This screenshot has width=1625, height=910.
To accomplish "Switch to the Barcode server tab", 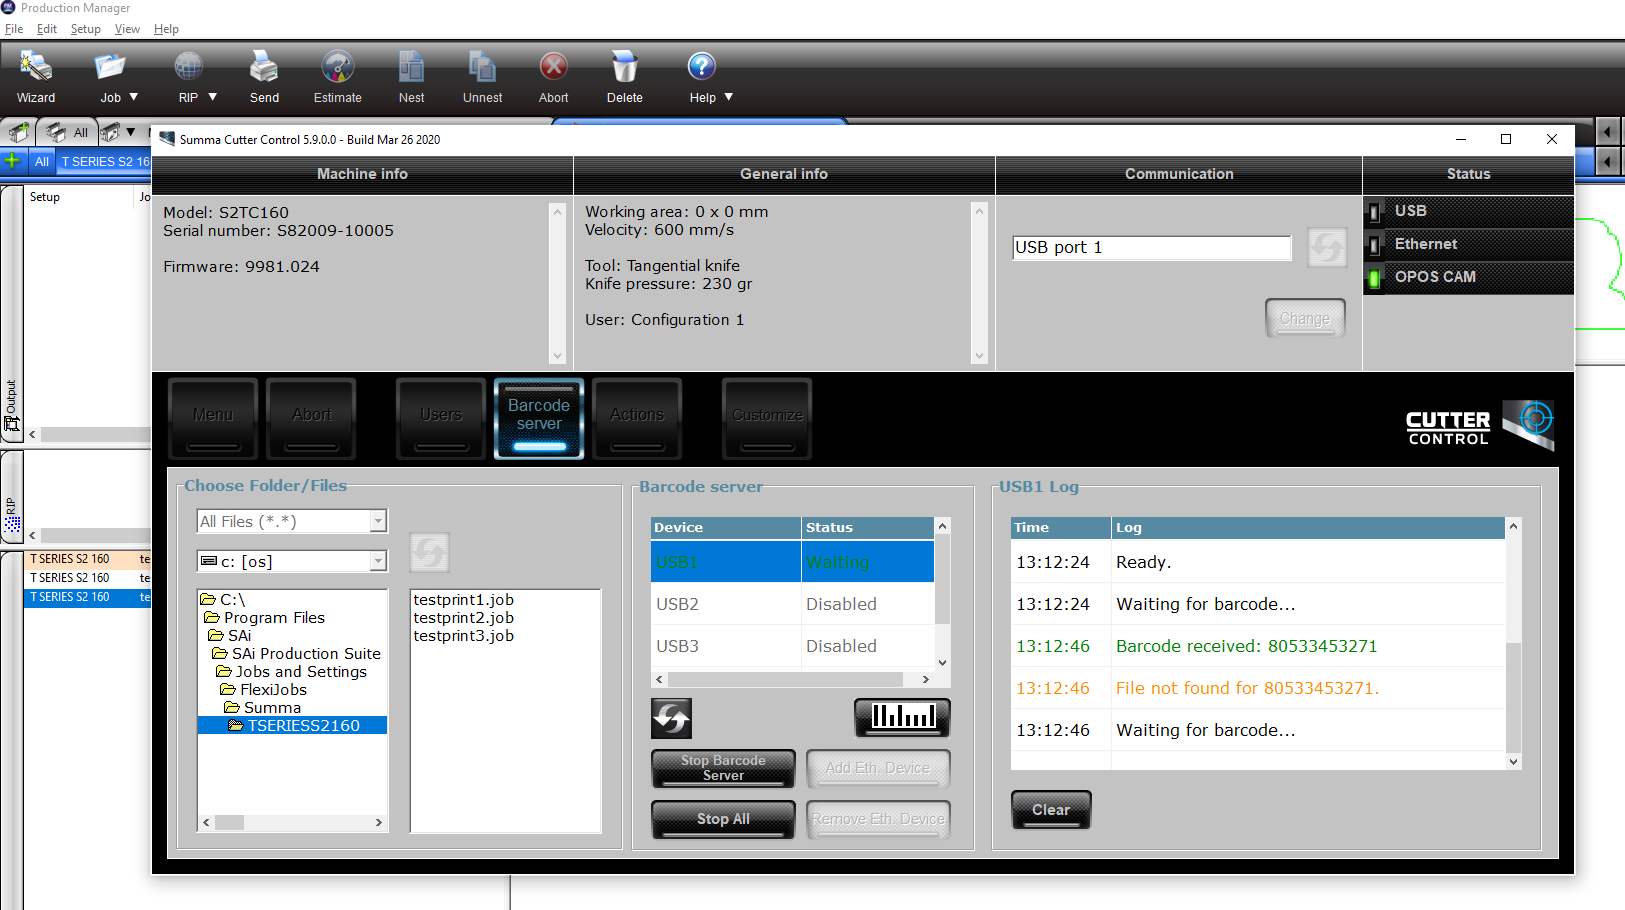I will [x=539, y=418].
